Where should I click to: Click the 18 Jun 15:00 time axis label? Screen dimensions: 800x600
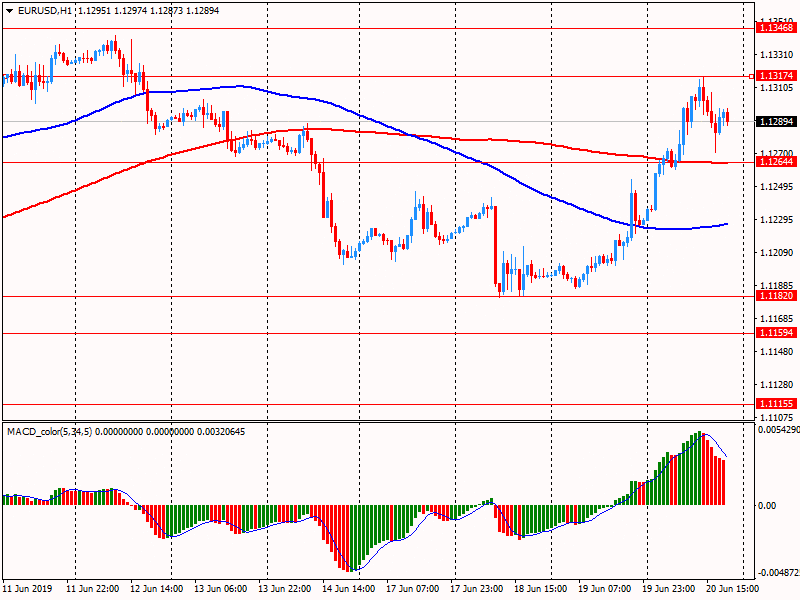pos(540,588)
